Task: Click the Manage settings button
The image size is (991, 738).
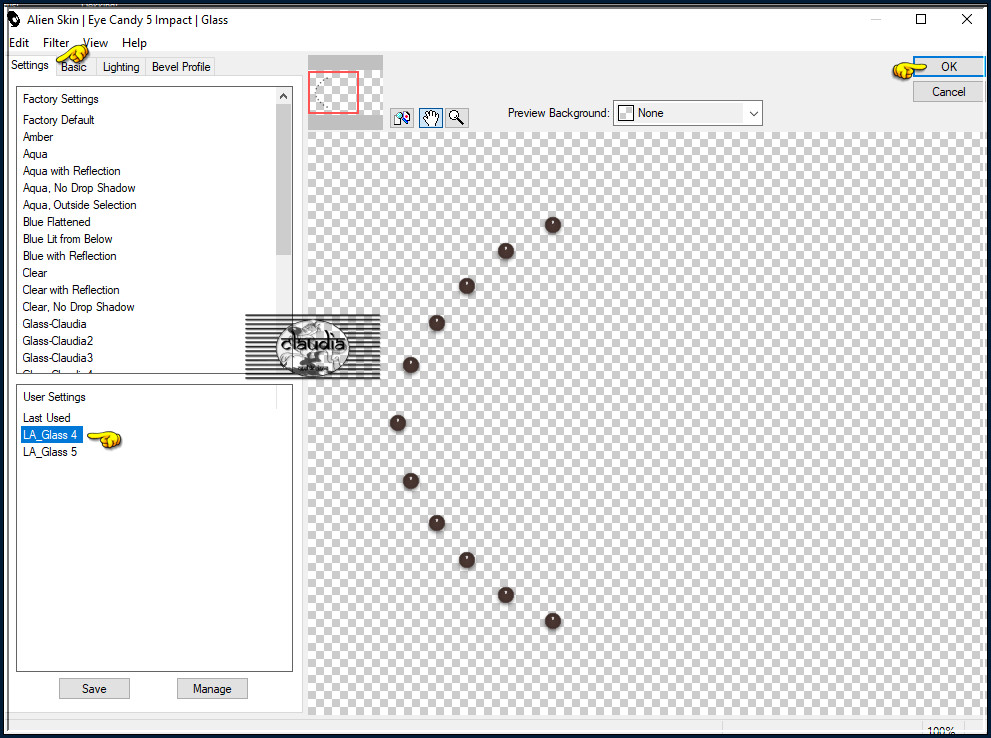Action: click(212, 689)
